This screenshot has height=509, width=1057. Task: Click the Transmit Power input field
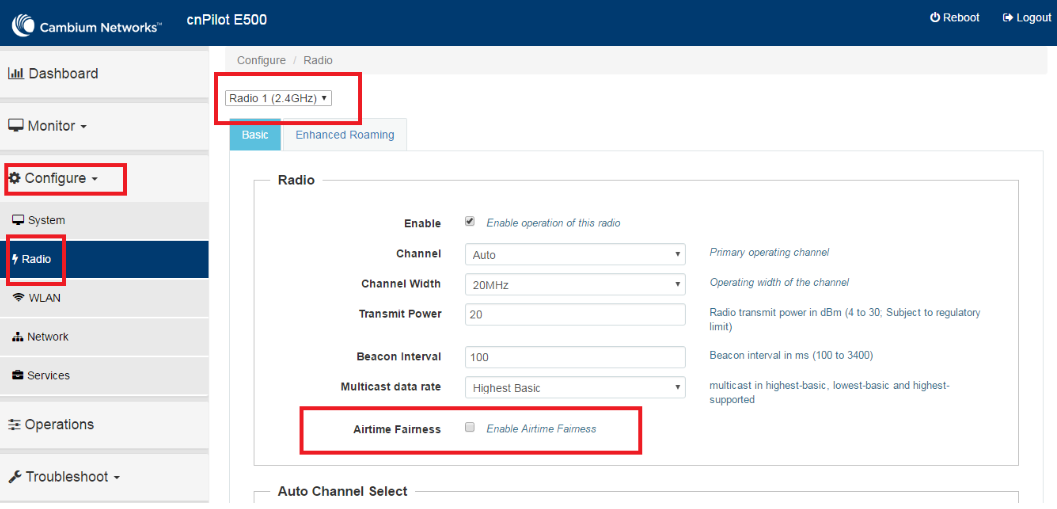[x=575, y=315]
